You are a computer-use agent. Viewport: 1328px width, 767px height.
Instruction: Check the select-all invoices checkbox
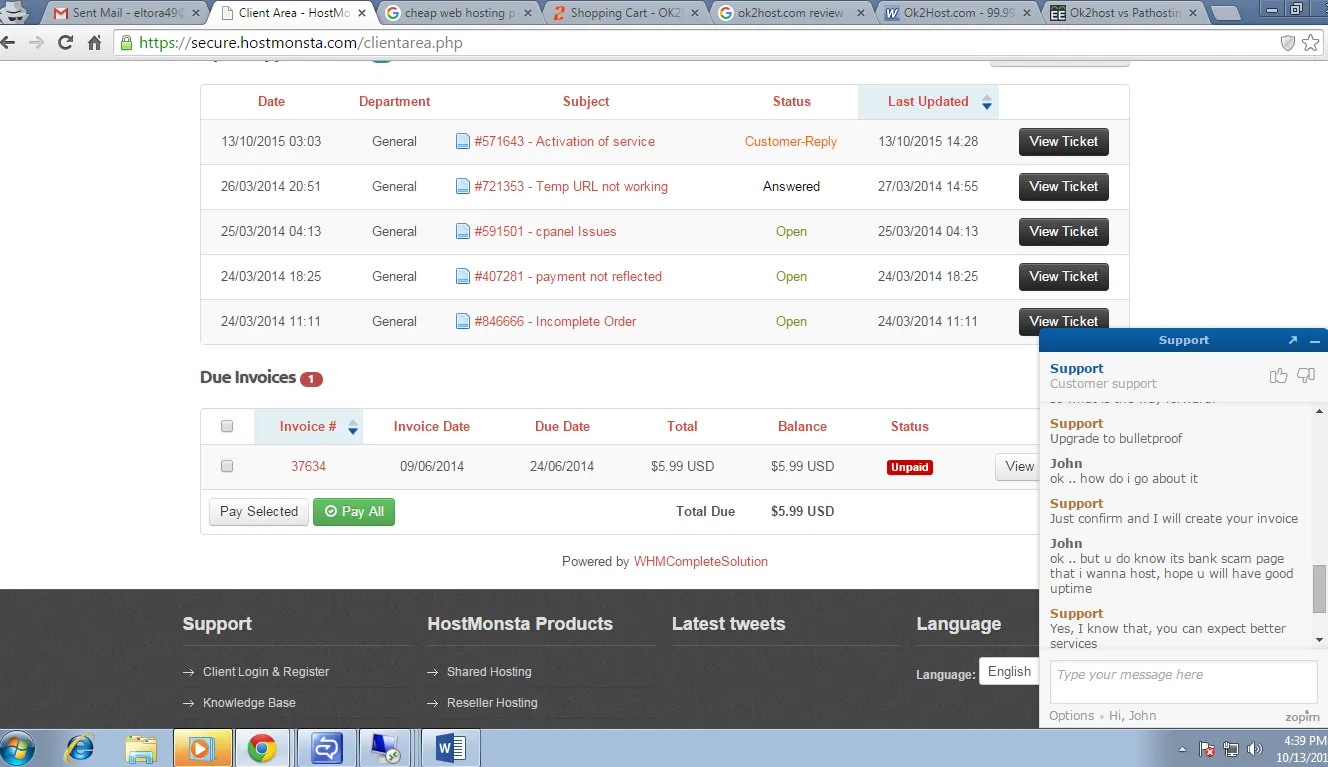(x=227, y=426)
